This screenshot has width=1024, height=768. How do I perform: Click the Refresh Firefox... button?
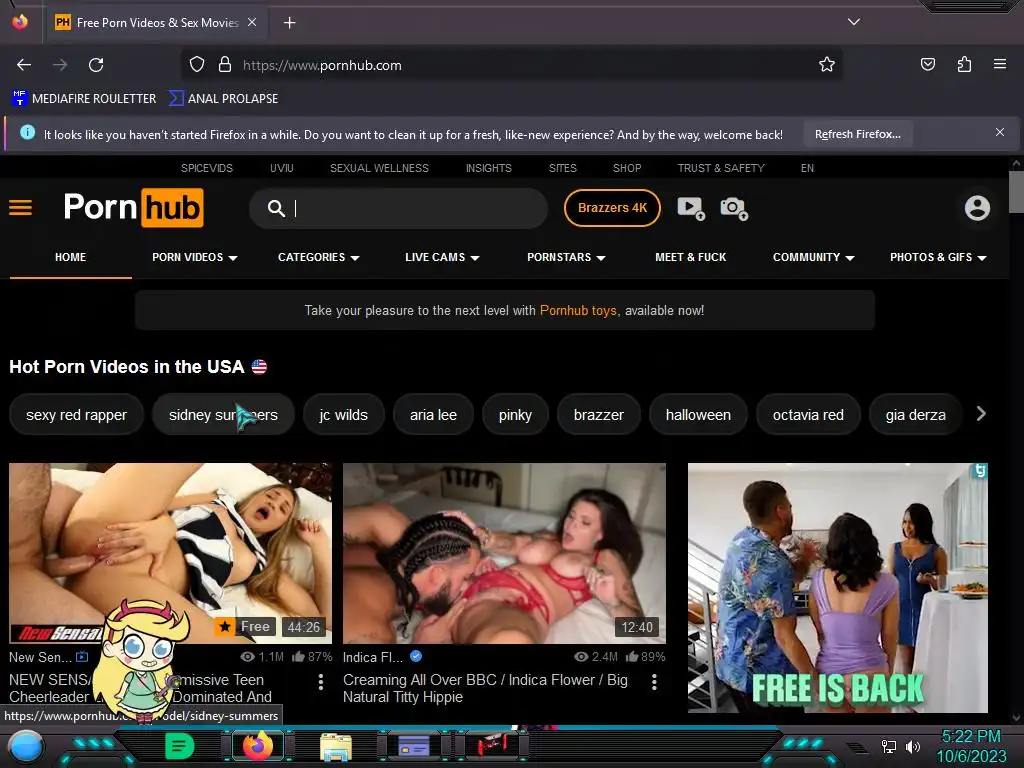click(x=857, y=134)
